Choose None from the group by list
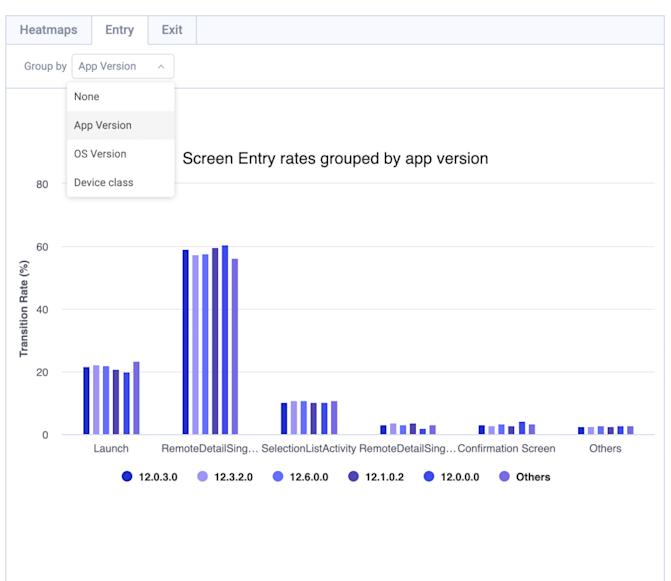671x581 pixels. click(x=121, y=97)
